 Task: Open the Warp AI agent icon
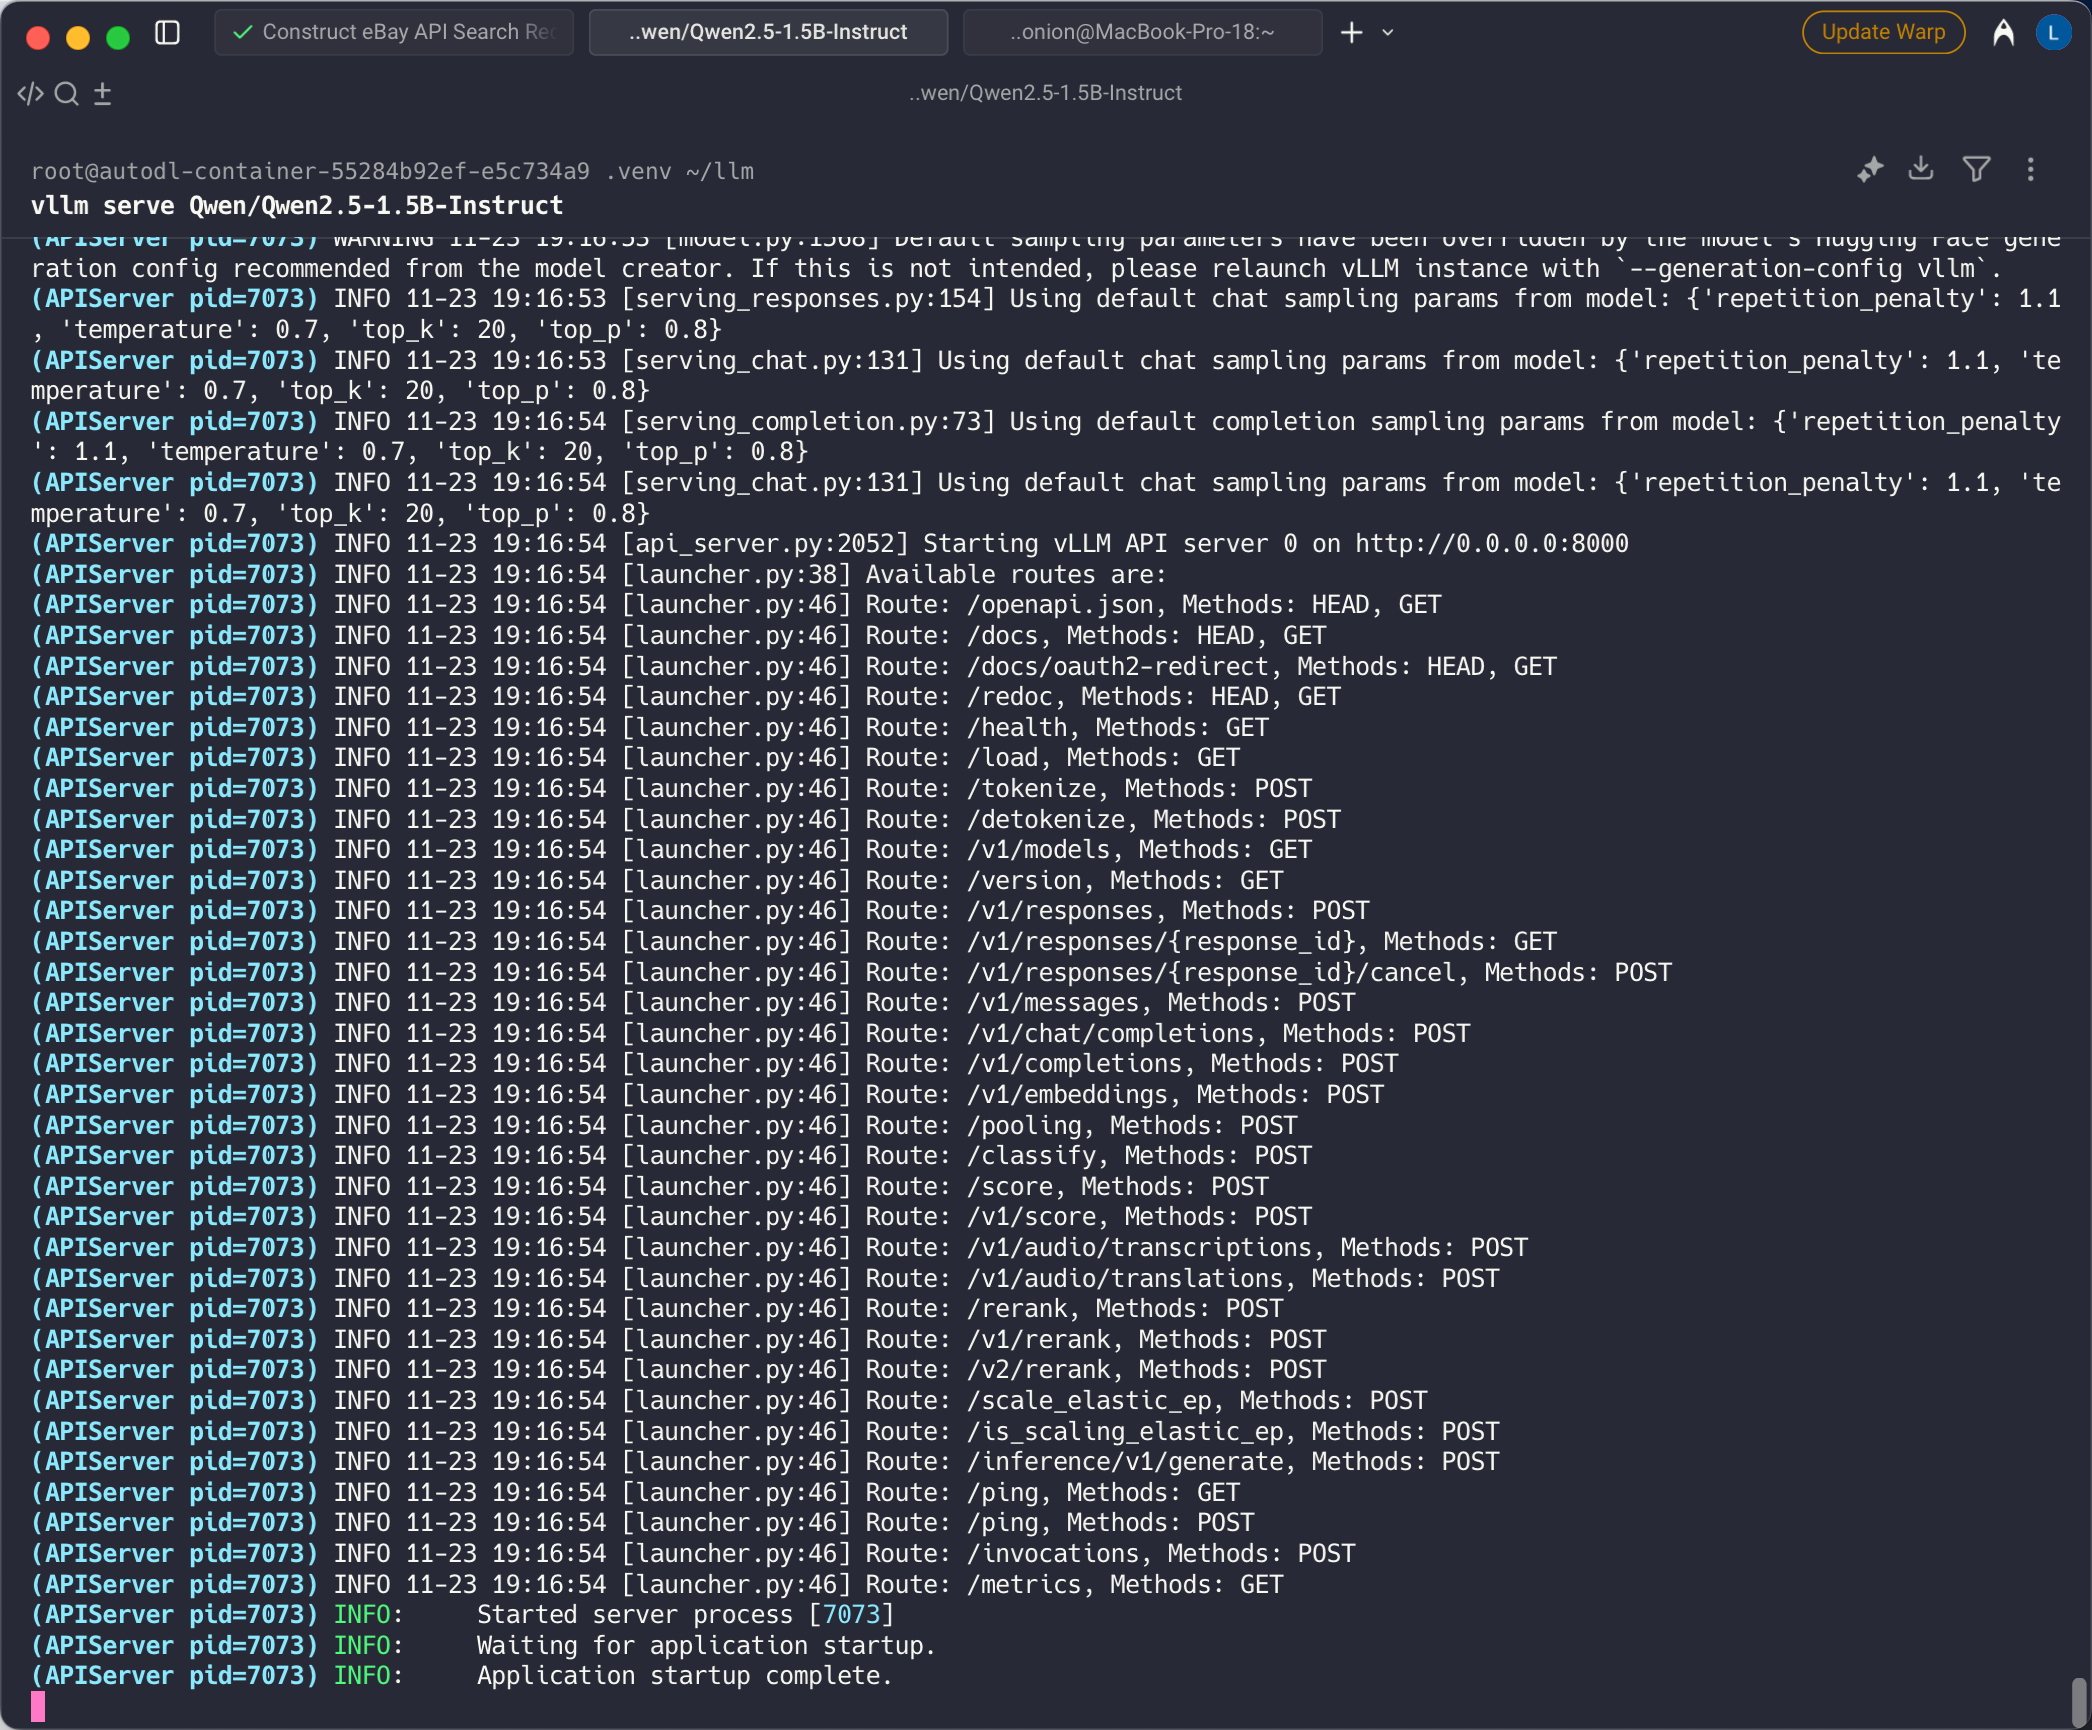2002,33
